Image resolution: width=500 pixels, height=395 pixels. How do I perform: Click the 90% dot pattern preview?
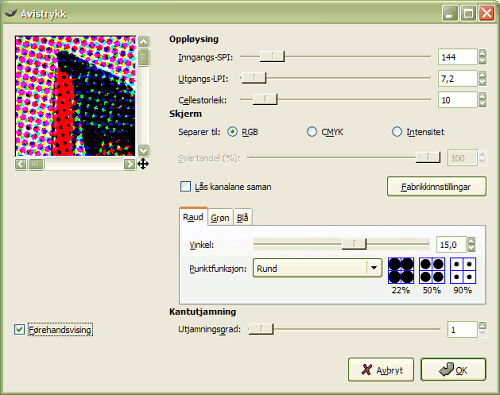463,270
